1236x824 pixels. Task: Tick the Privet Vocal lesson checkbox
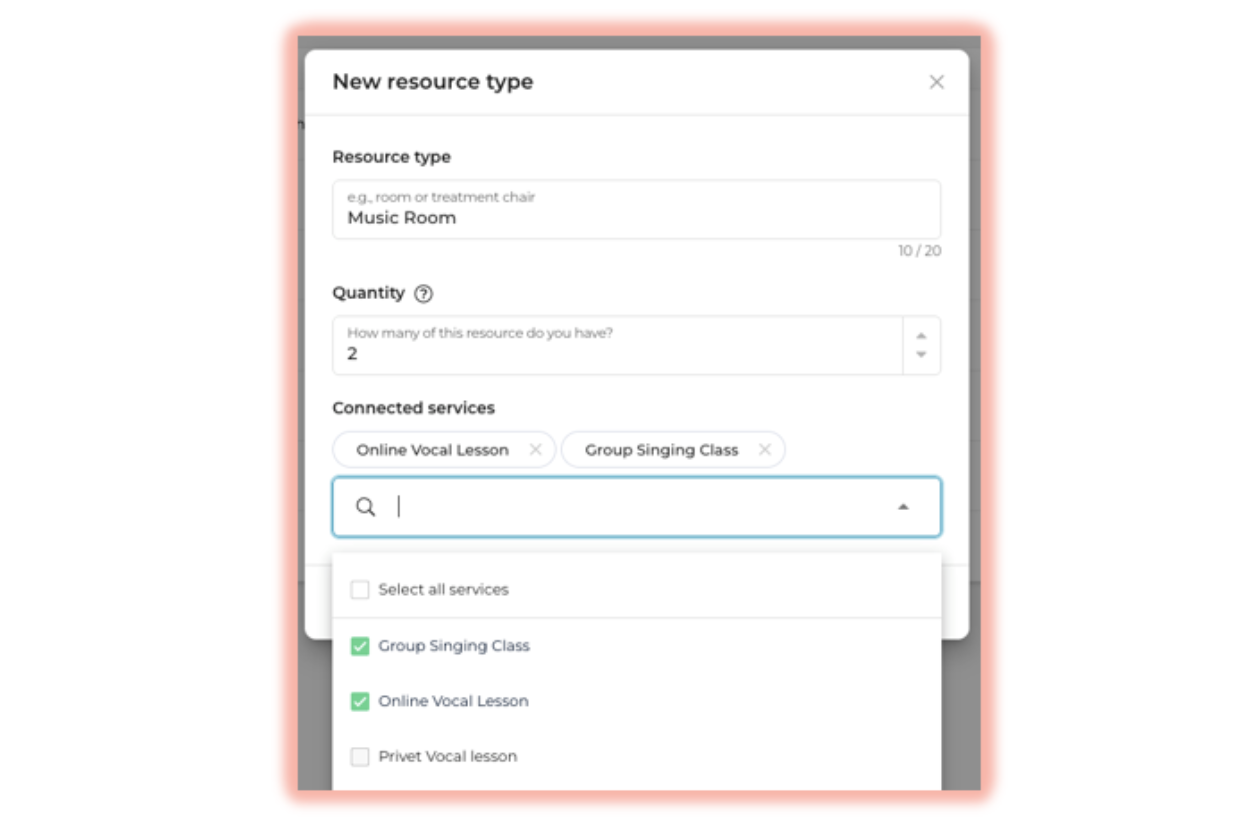[x=360, y=757]
